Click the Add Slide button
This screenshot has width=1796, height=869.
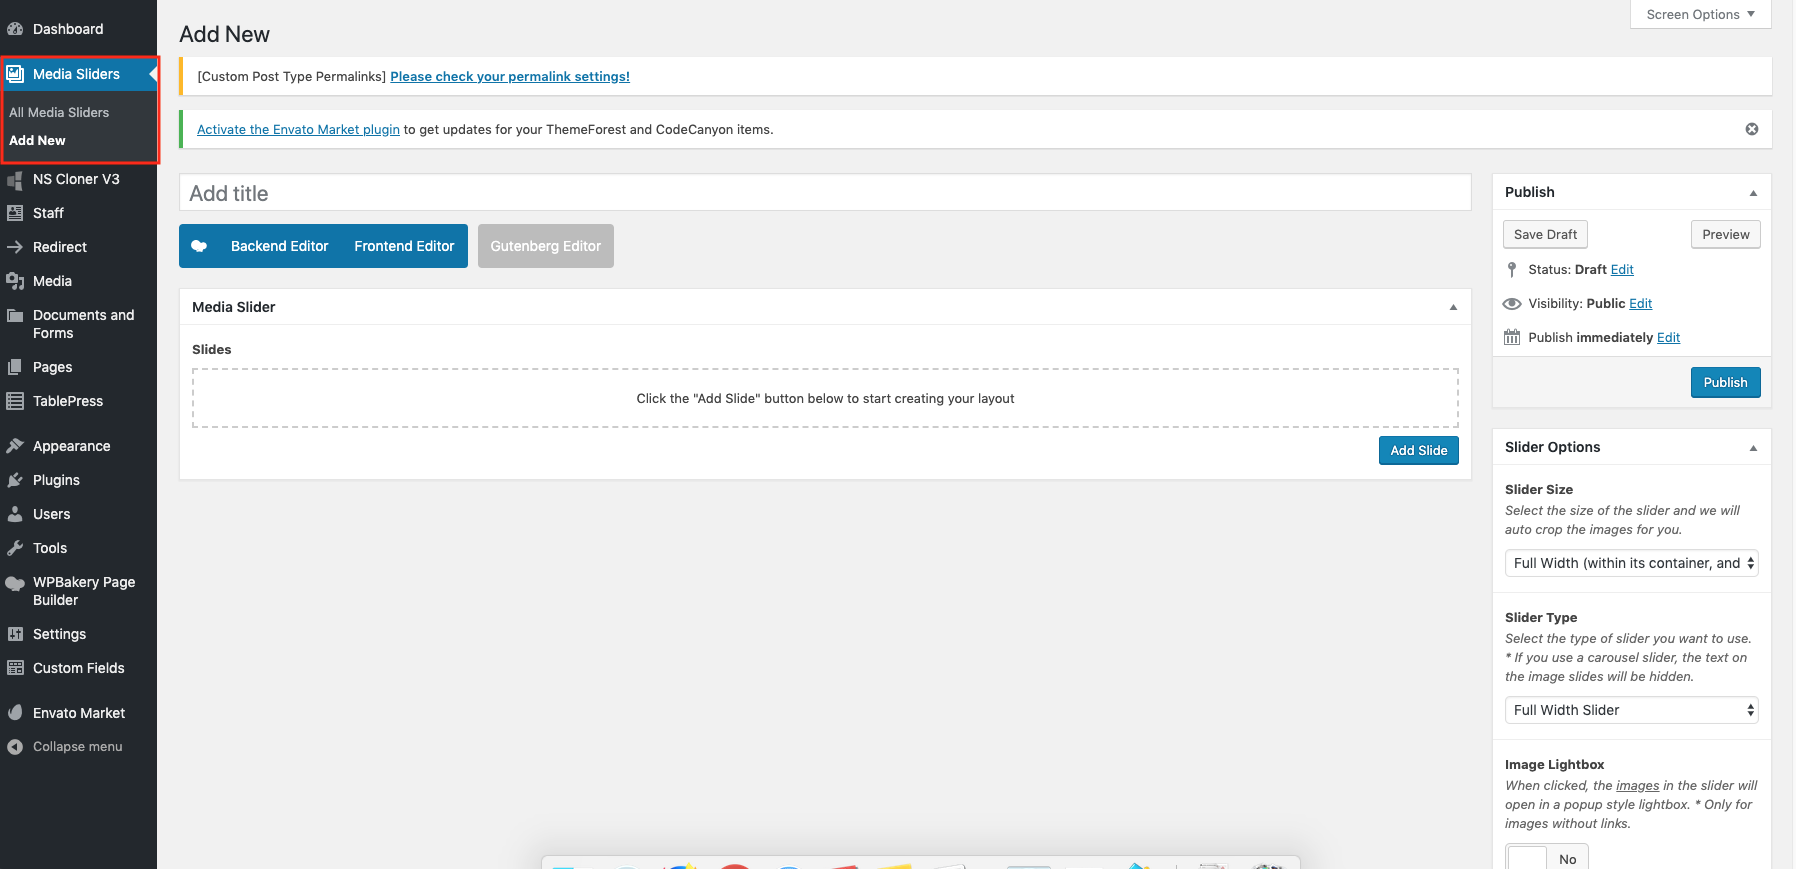coord(1418,451)
